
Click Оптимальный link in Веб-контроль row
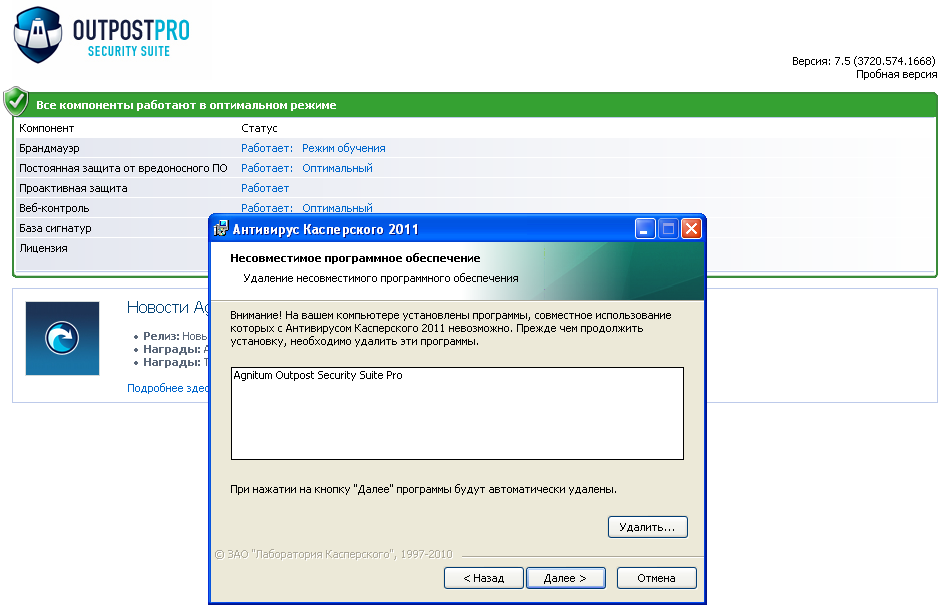pos(337,208)
